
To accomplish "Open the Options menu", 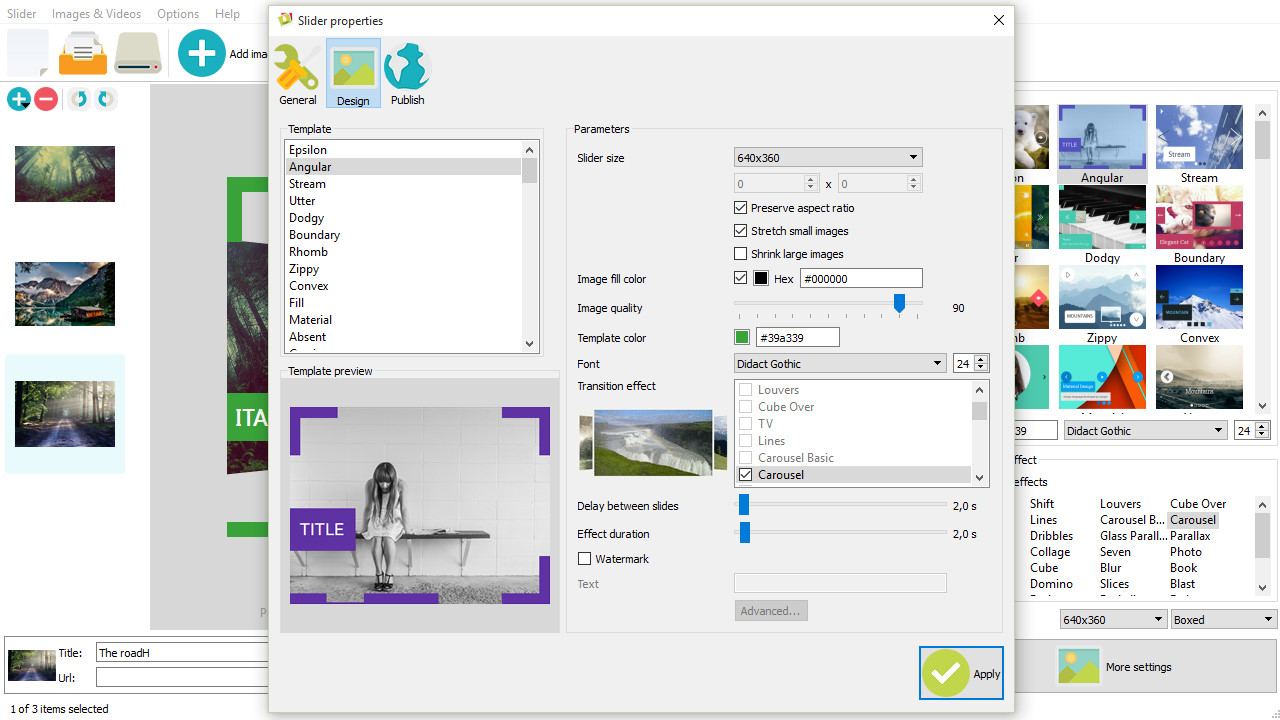I will tap(178, 14).
